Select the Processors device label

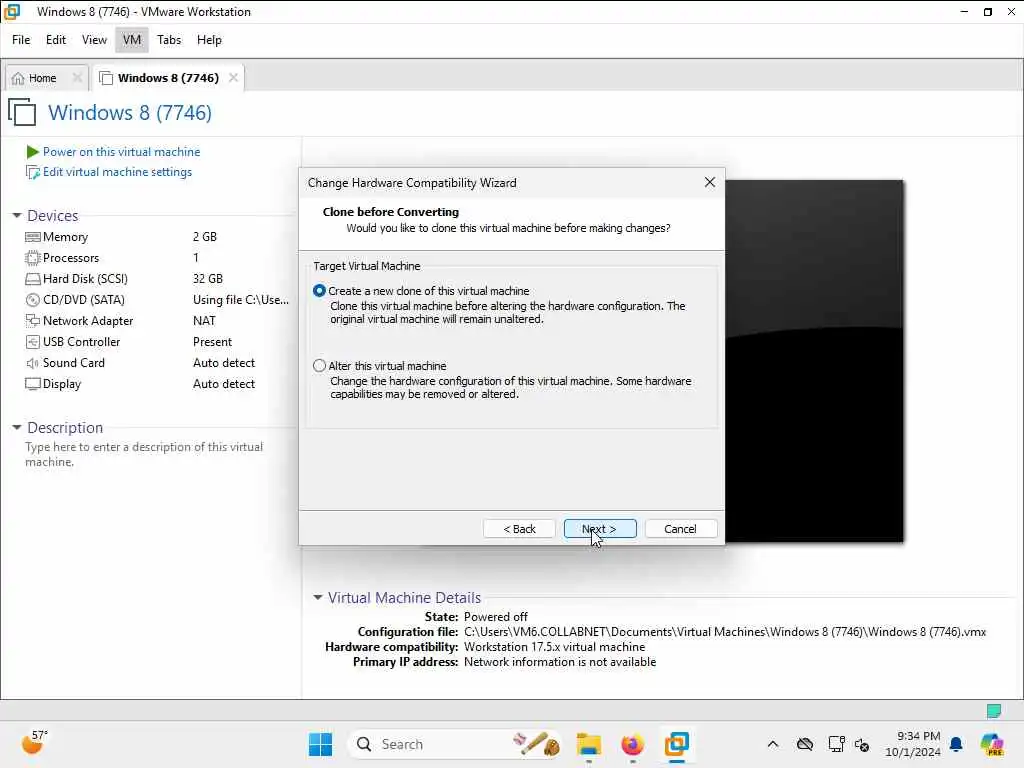click(71, 258)
